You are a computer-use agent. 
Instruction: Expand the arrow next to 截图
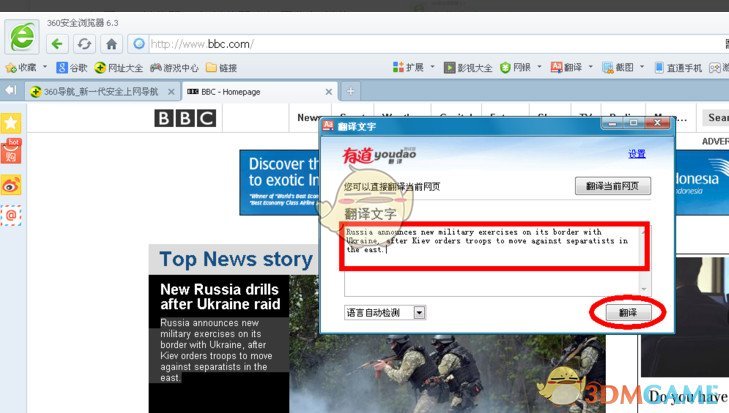(x=642, y=67)
